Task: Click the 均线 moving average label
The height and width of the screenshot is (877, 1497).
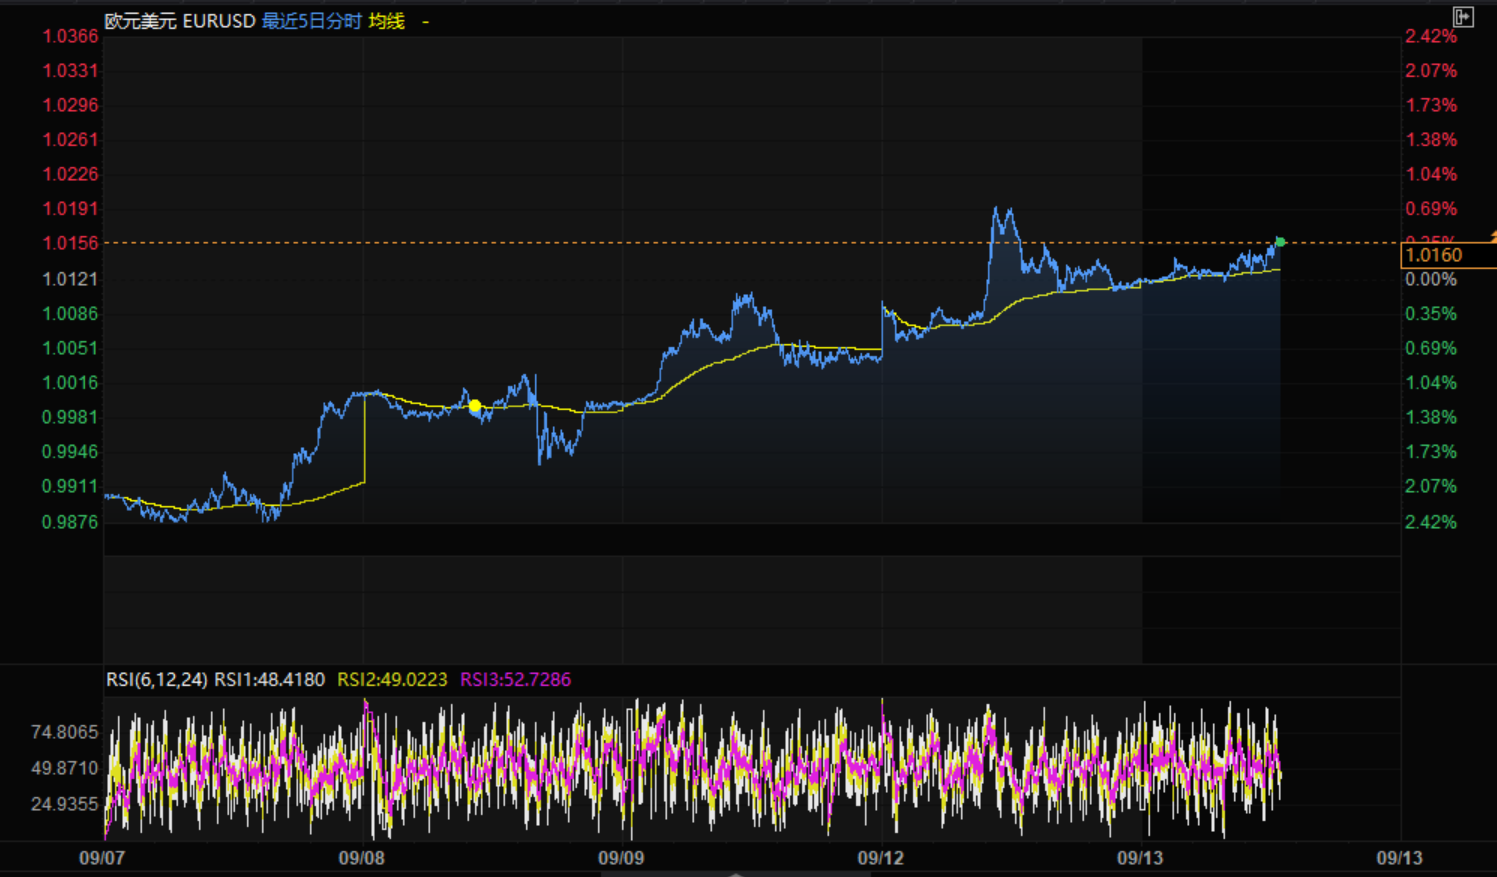Action: tap(386, 21)
